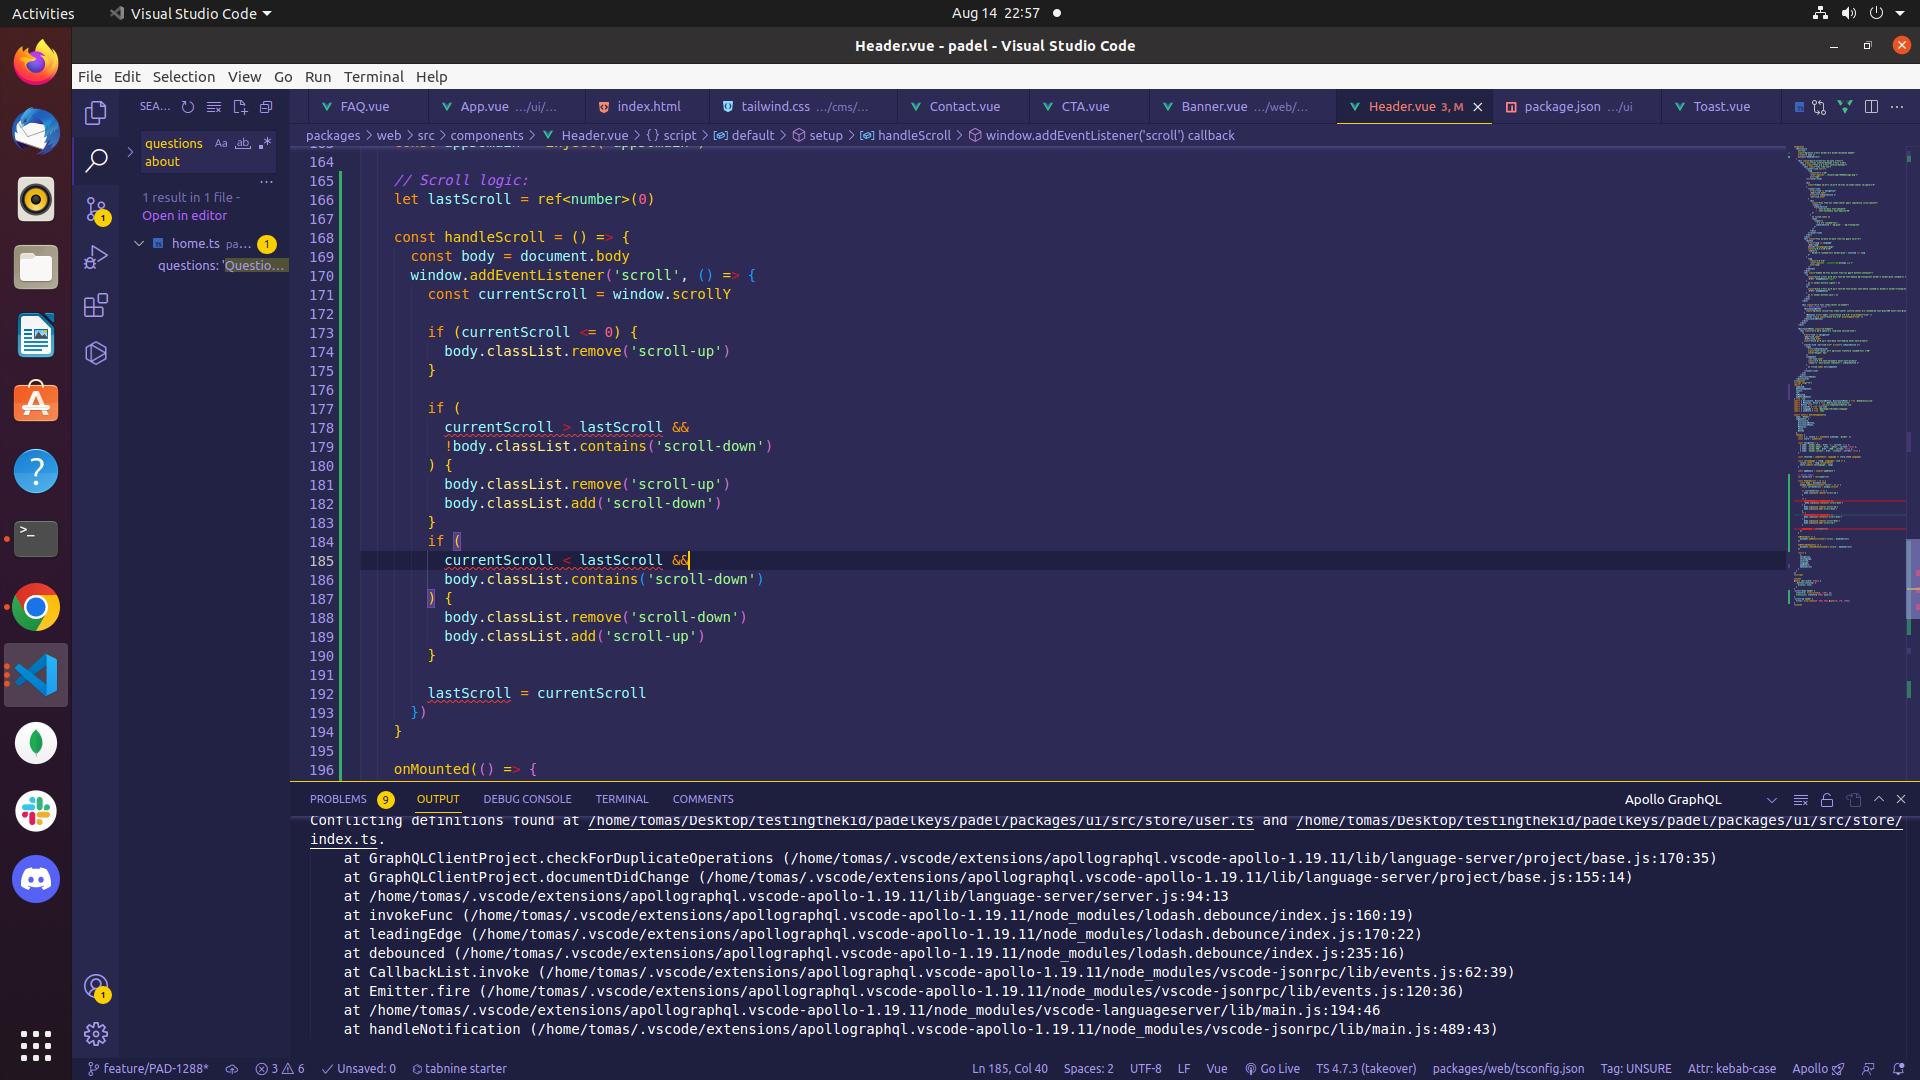Click the user.ts path link in output
1920x1080 pixels.
(920, 821)
